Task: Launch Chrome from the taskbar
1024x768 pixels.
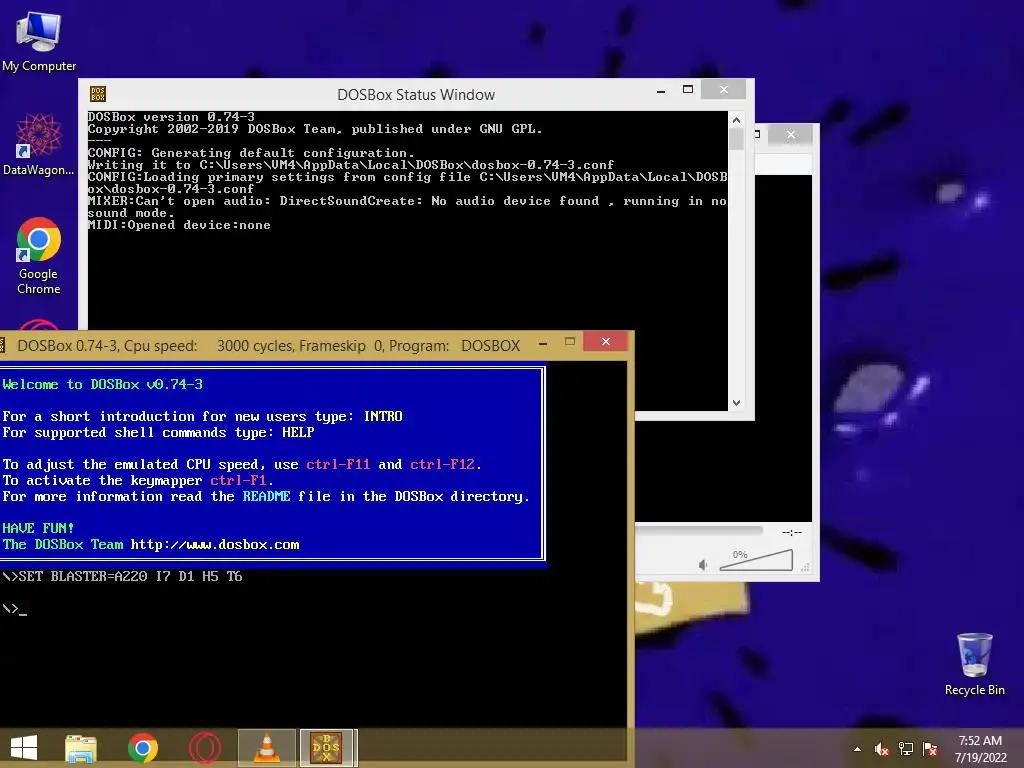Action: coord(143,748)
